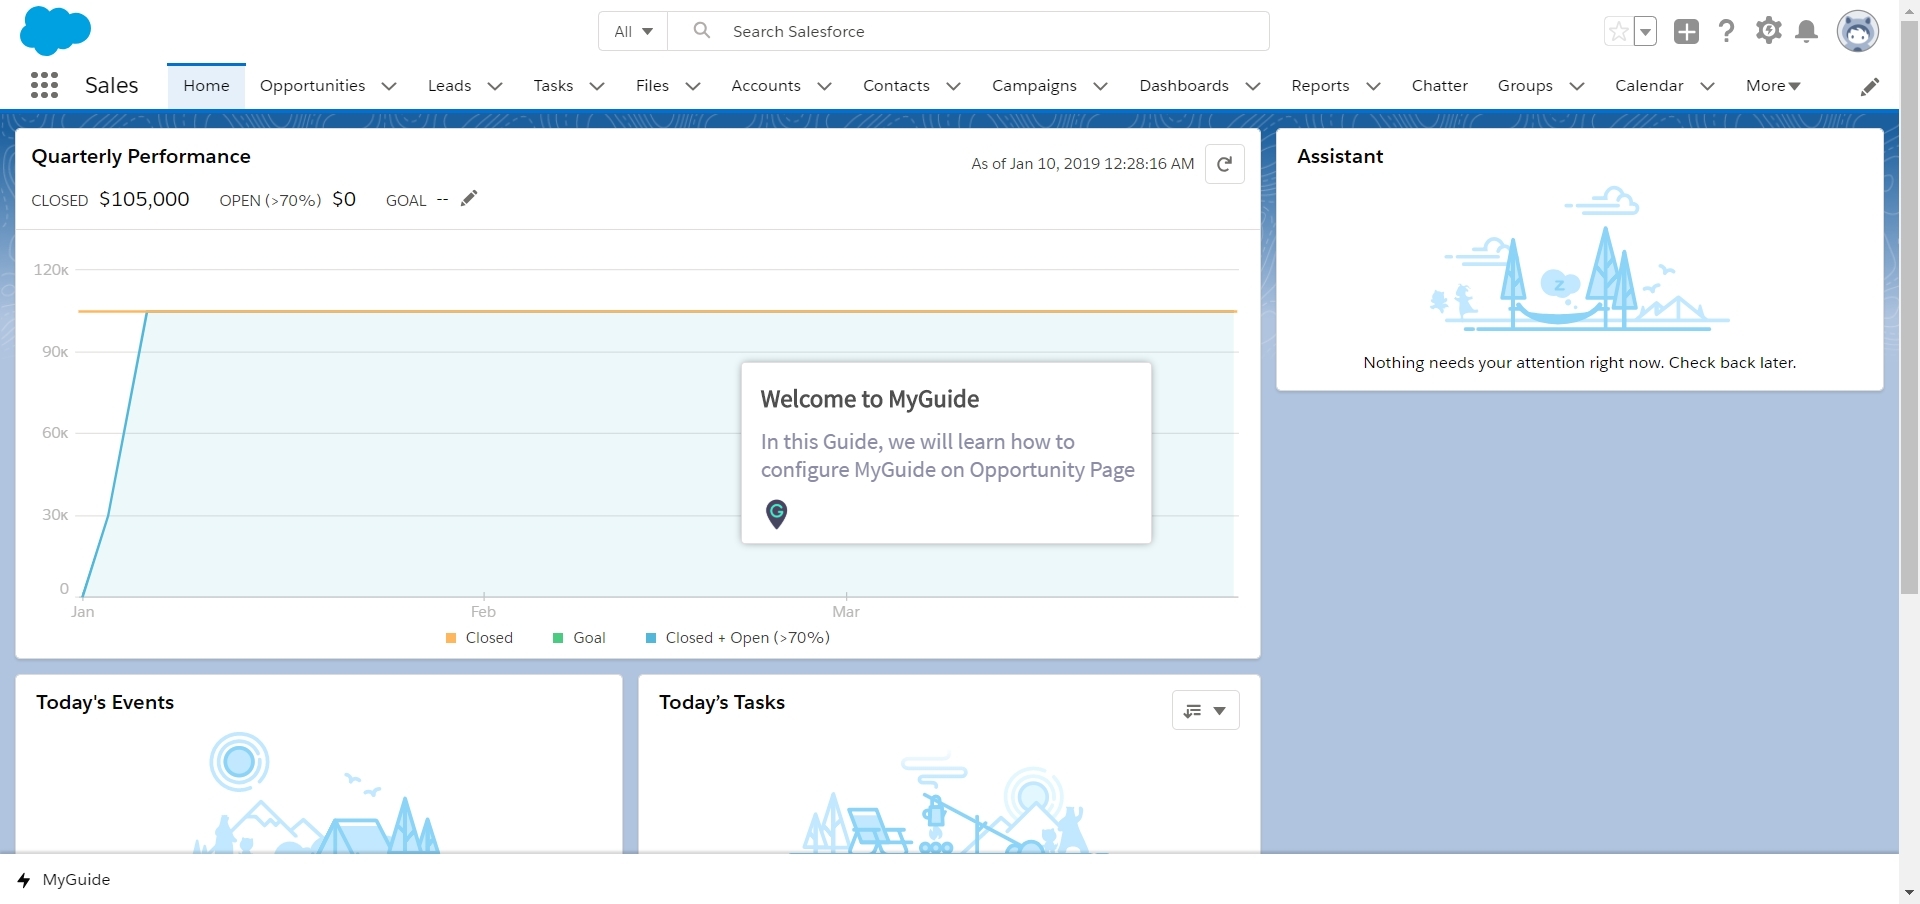Click the MyGuide pin icon in welcome popup

point(776,513)
